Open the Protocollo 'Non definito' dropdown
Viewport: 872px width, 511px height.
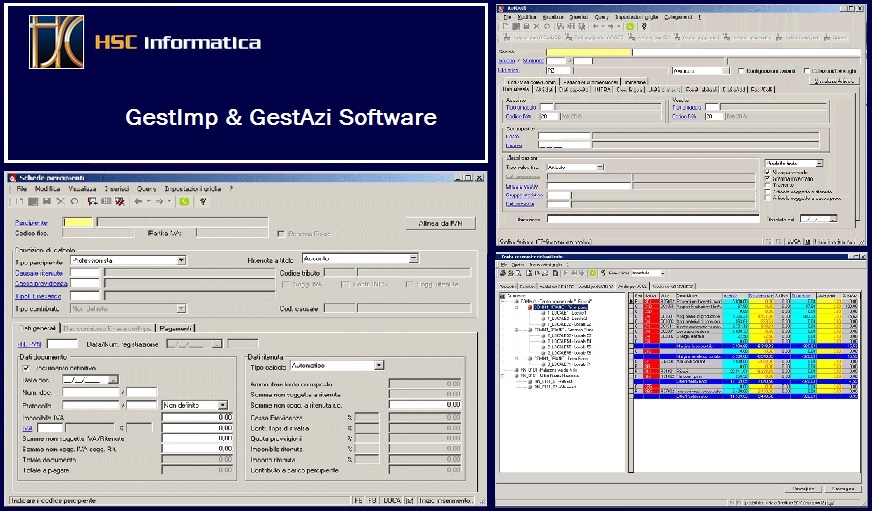223,405
